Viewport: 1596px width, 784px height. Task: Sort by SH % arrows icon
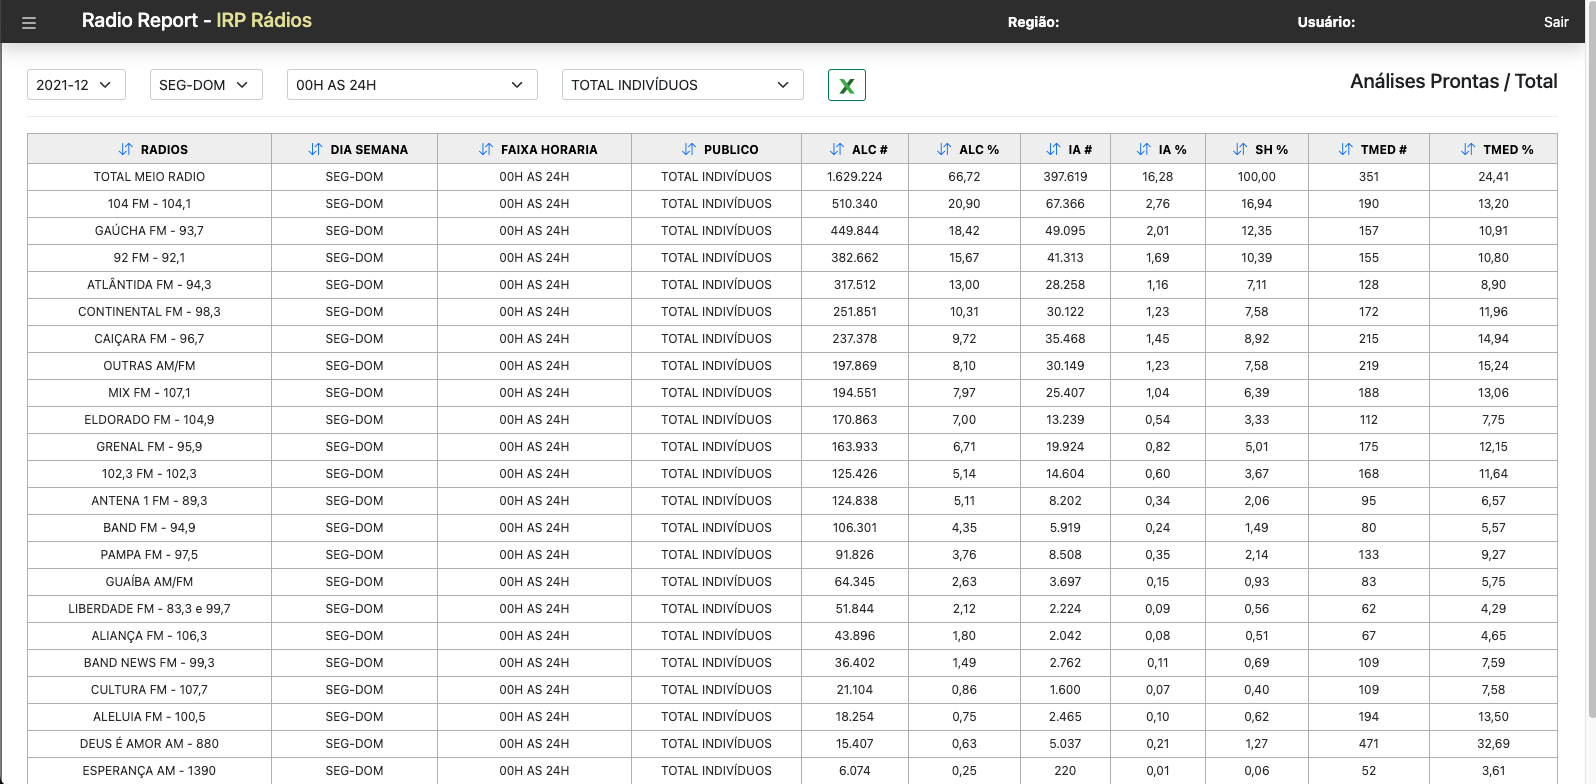click(1240, 149)
